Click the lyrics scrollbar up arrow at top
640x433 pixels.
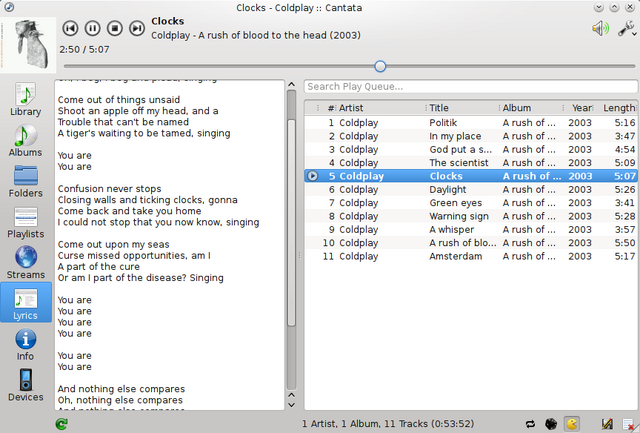tap(291, 84)
